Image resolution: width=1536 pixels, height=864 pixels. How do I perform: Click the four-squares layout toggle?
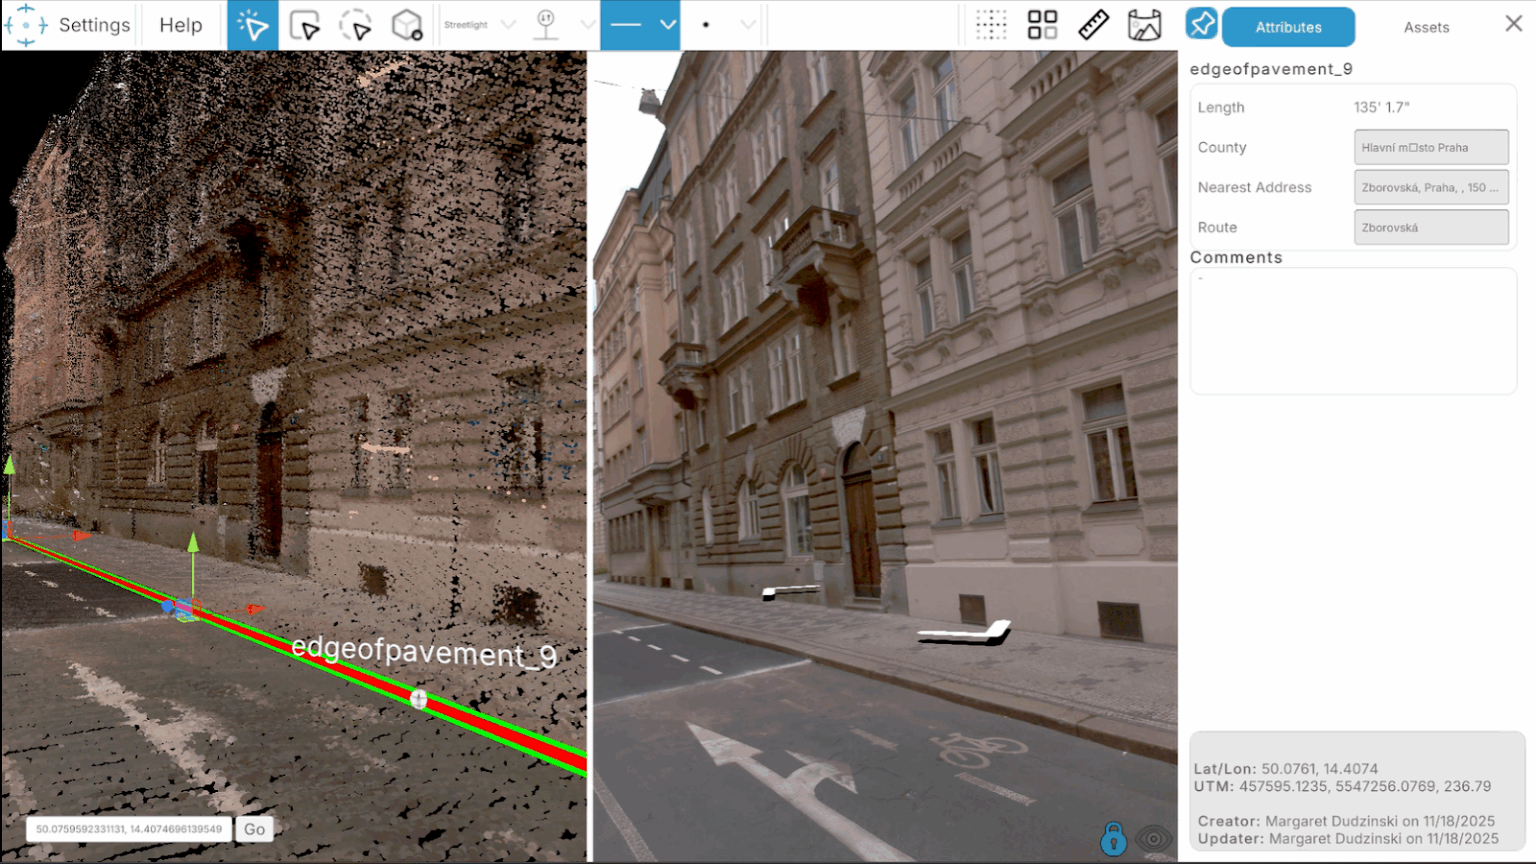point(1041,25)
